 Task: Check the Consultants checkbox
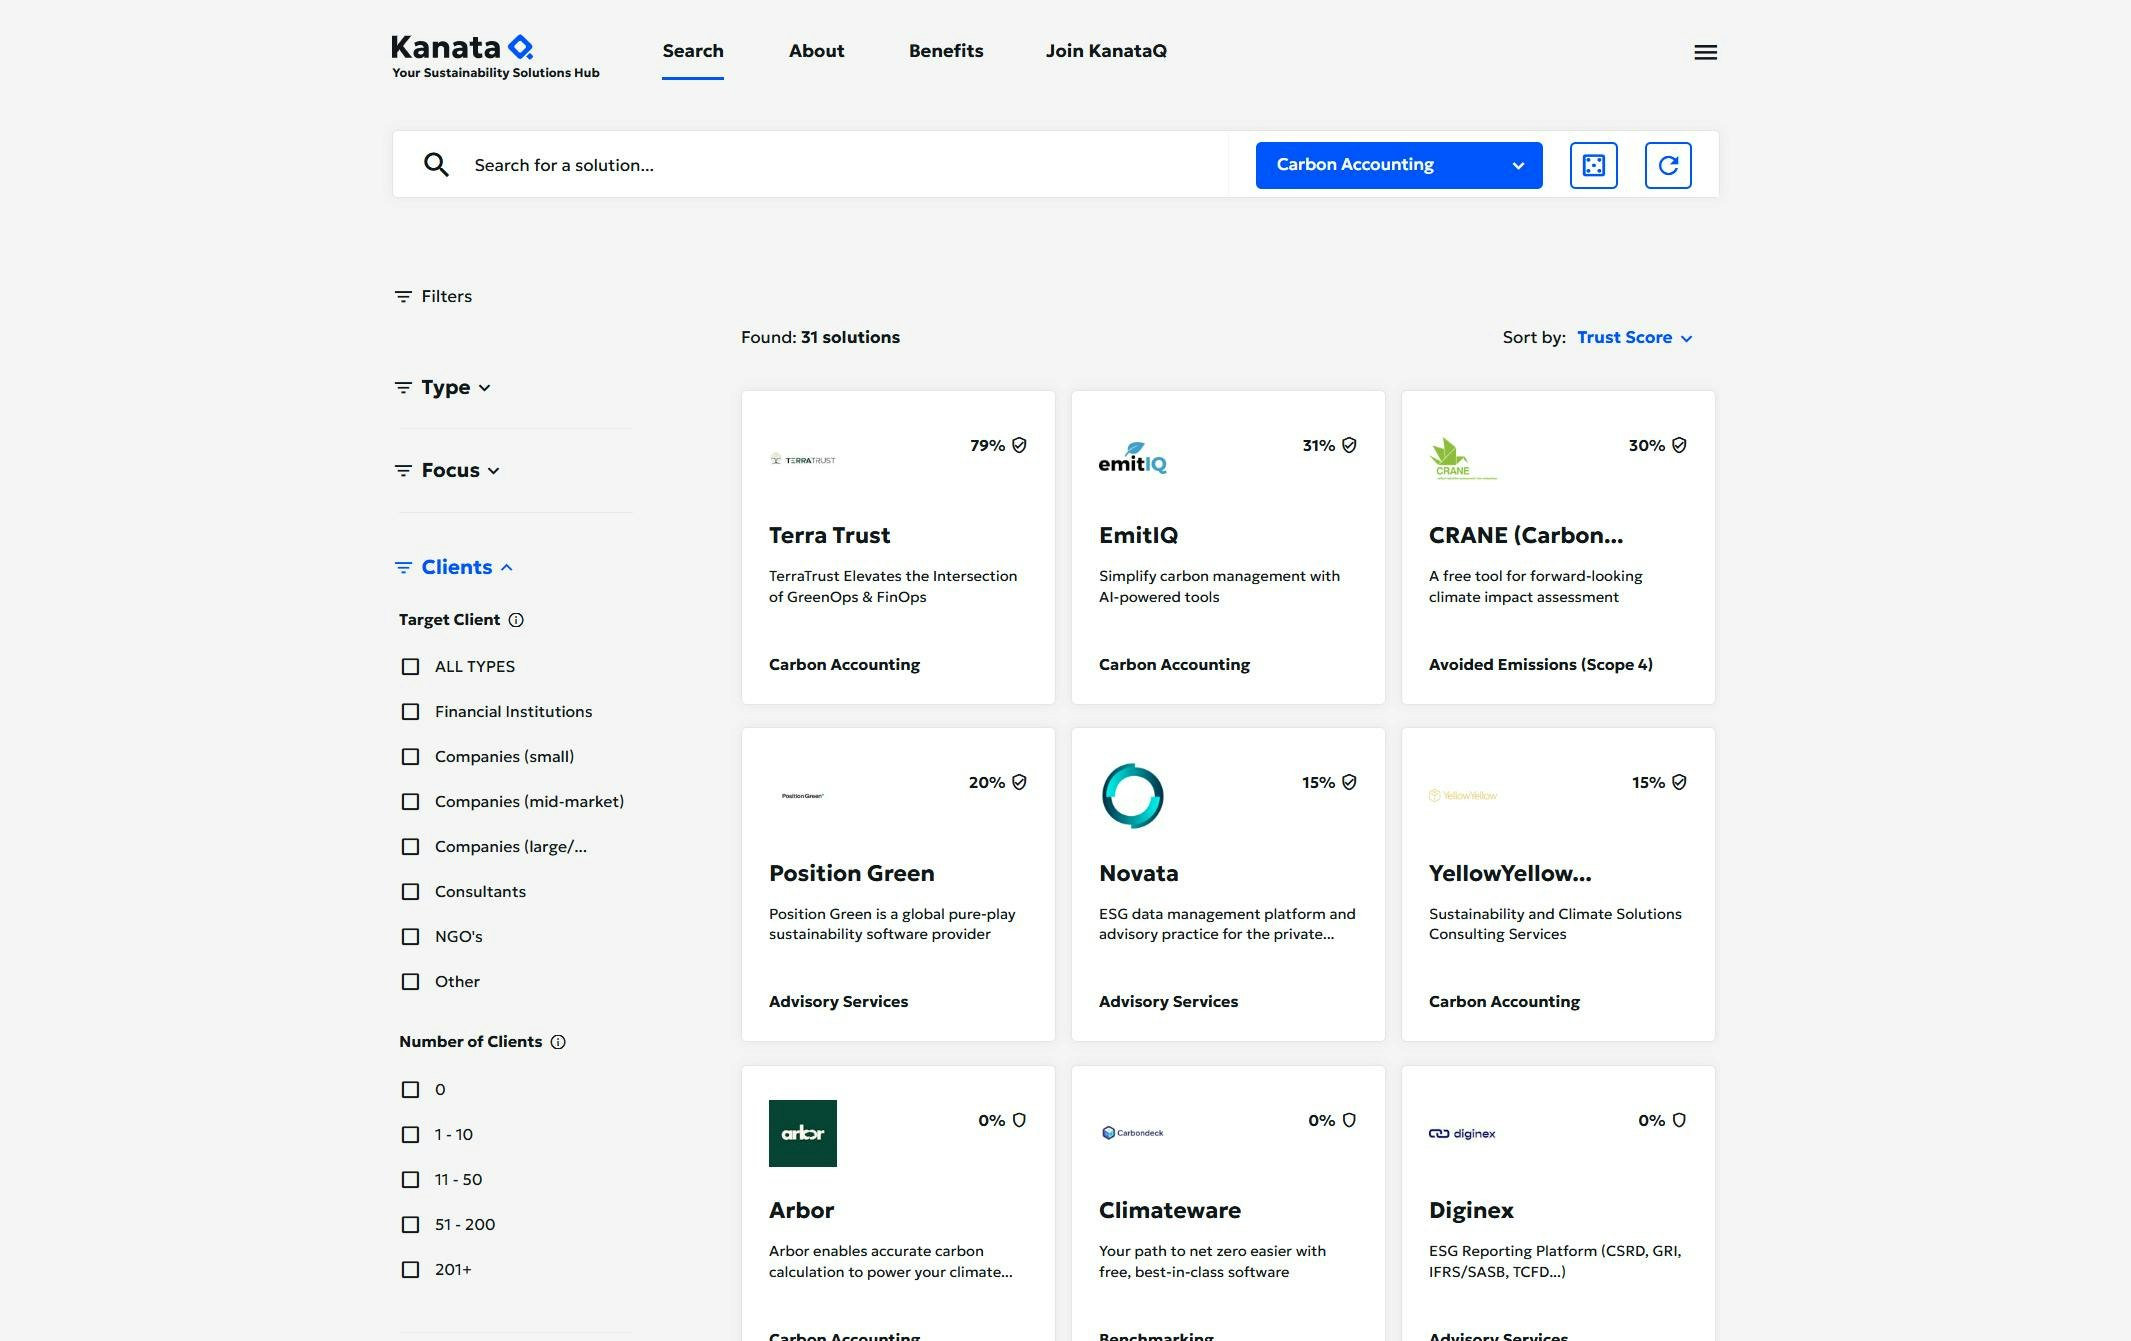410,892
